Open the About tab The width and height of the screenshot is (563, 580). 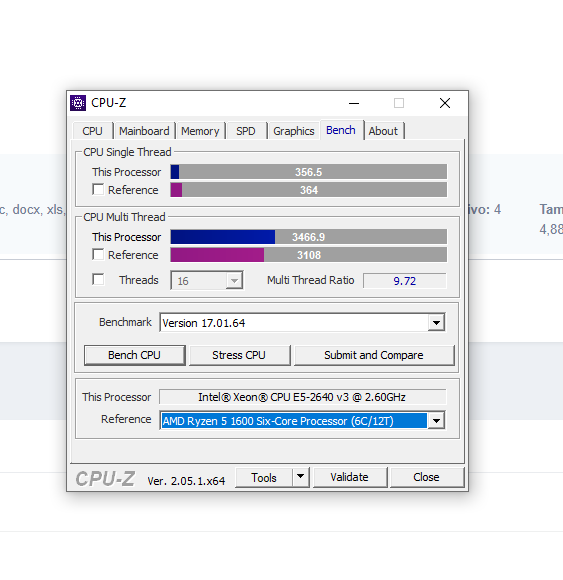(x=383, y=131)
